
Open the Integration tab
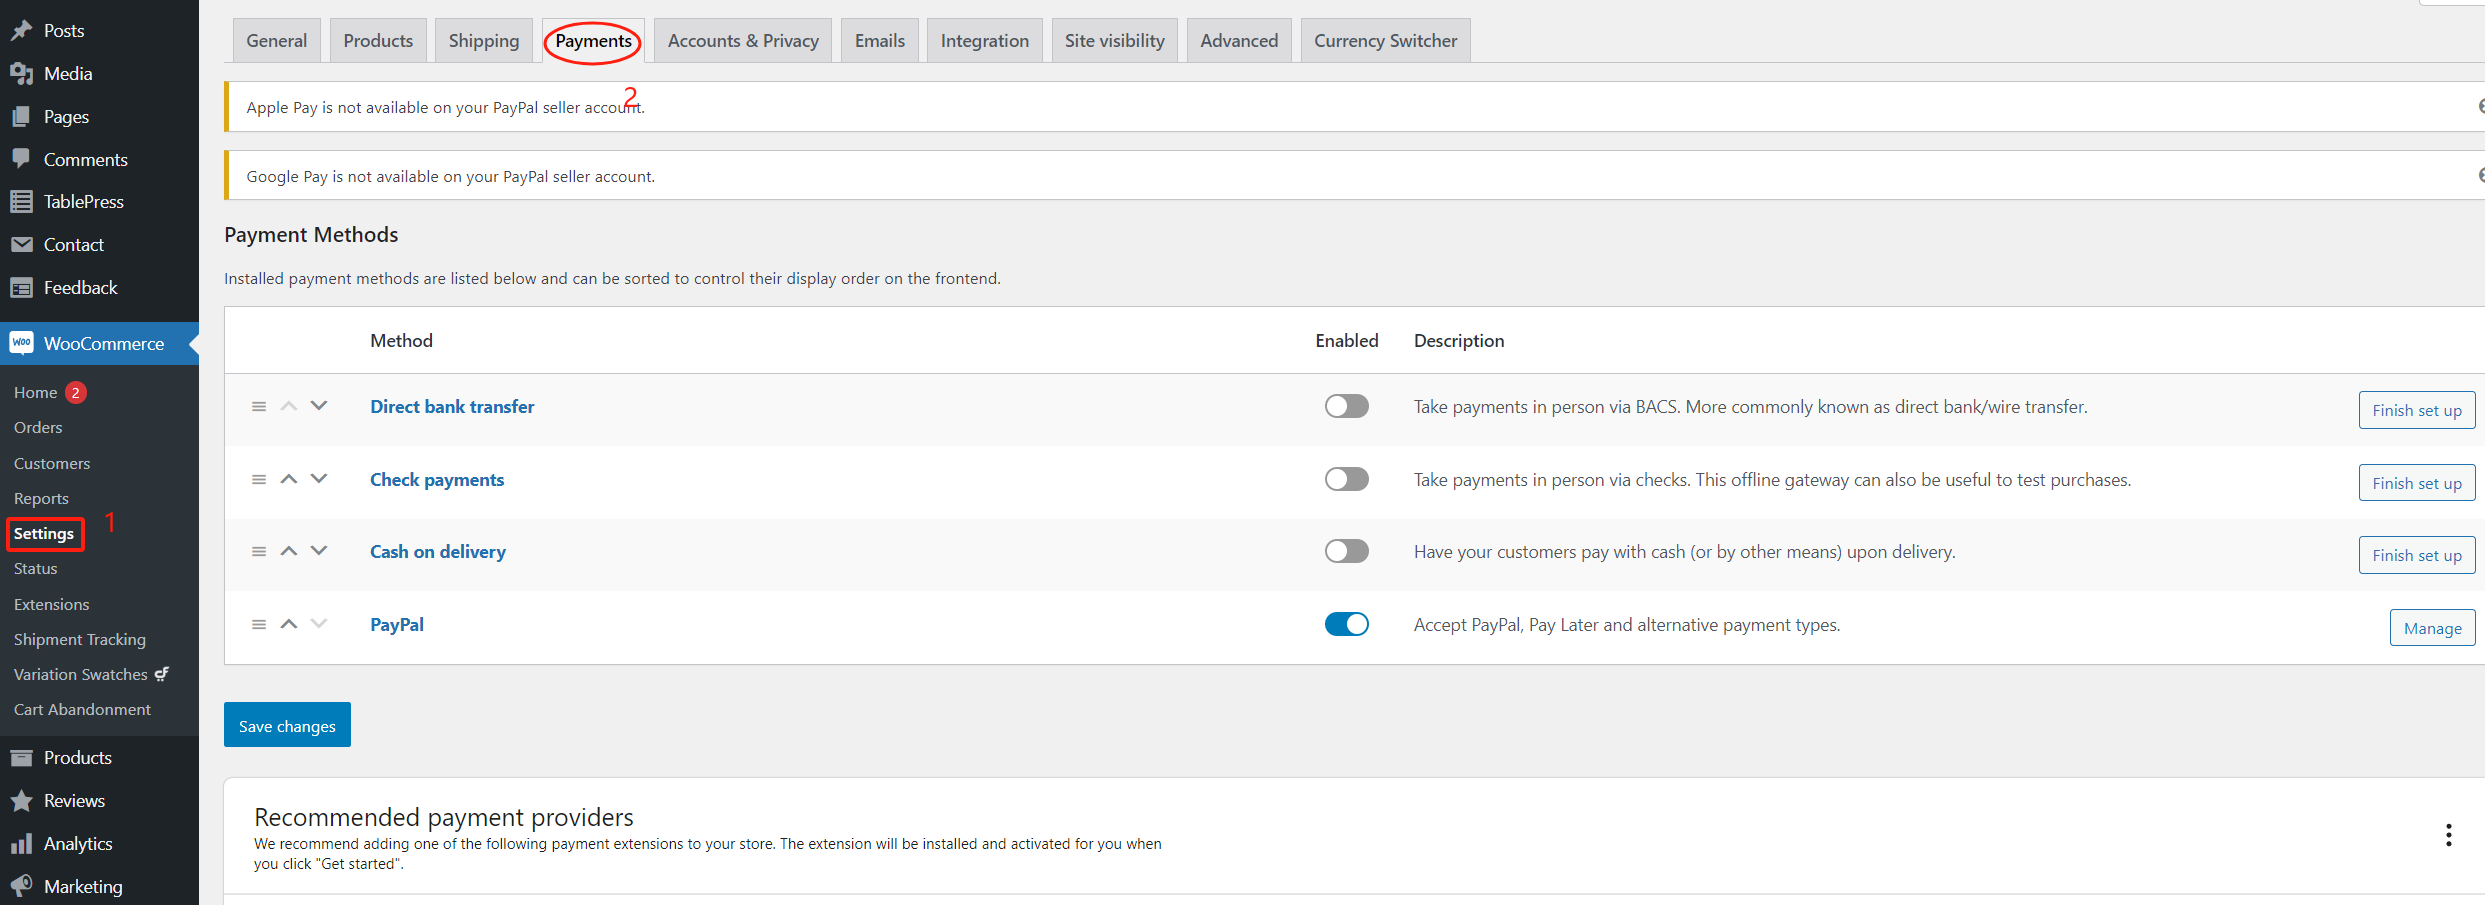[x=985, y=41]
